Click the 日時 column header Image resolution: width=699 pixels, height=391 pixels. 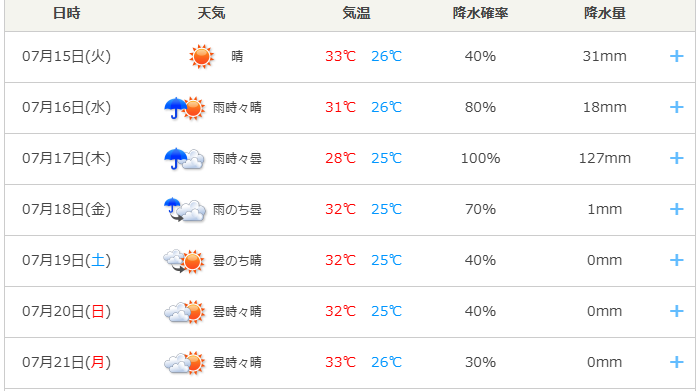pos(66,13)
